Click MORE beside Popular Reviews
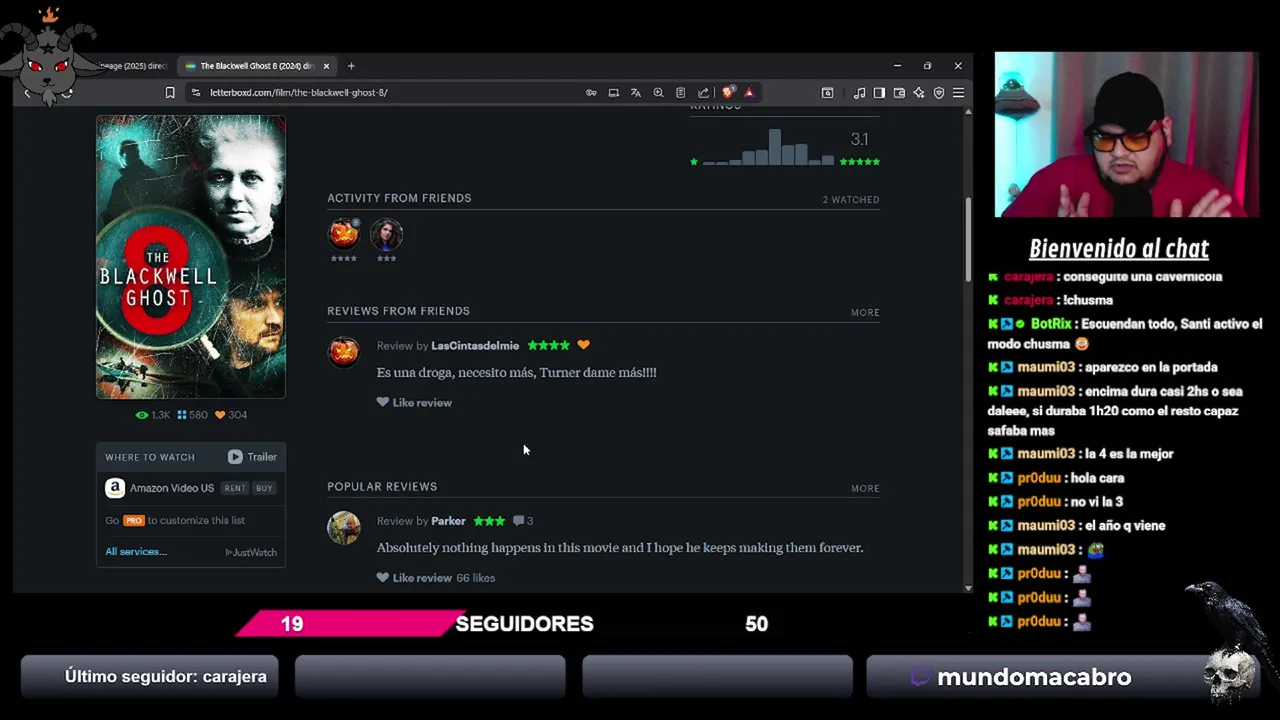 click(x=865, y=489)
